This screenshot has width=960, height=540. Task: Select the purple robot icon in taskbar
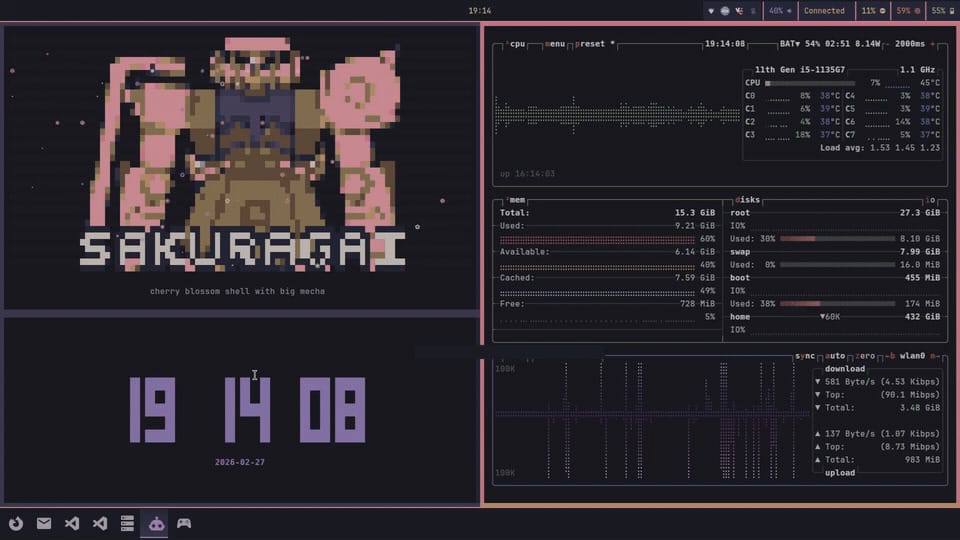point(156,523)
